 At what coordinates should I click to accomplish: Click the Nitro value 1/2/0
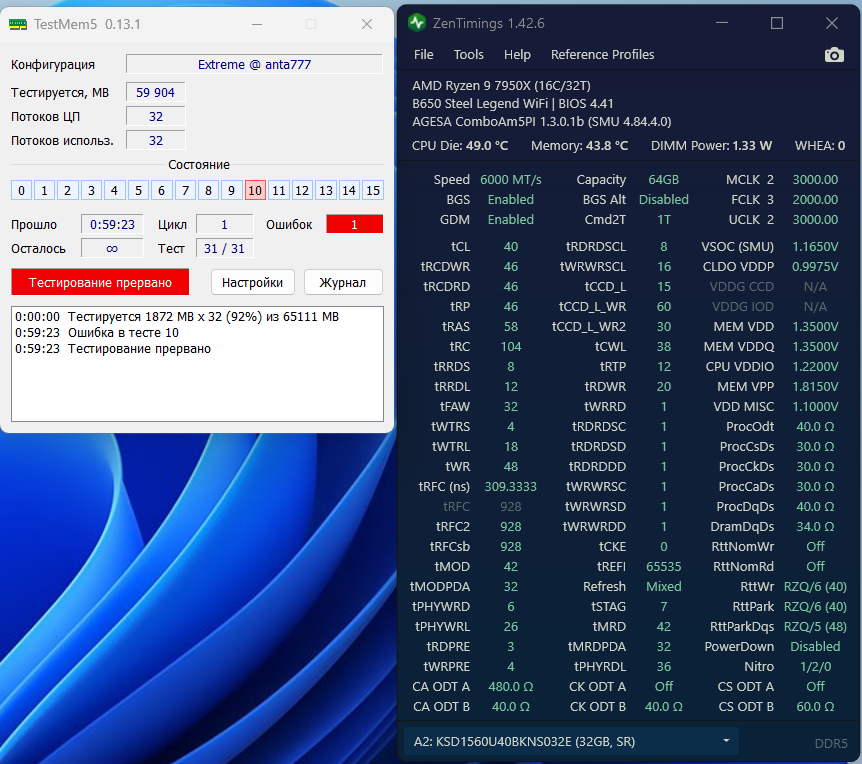(815, 667)
